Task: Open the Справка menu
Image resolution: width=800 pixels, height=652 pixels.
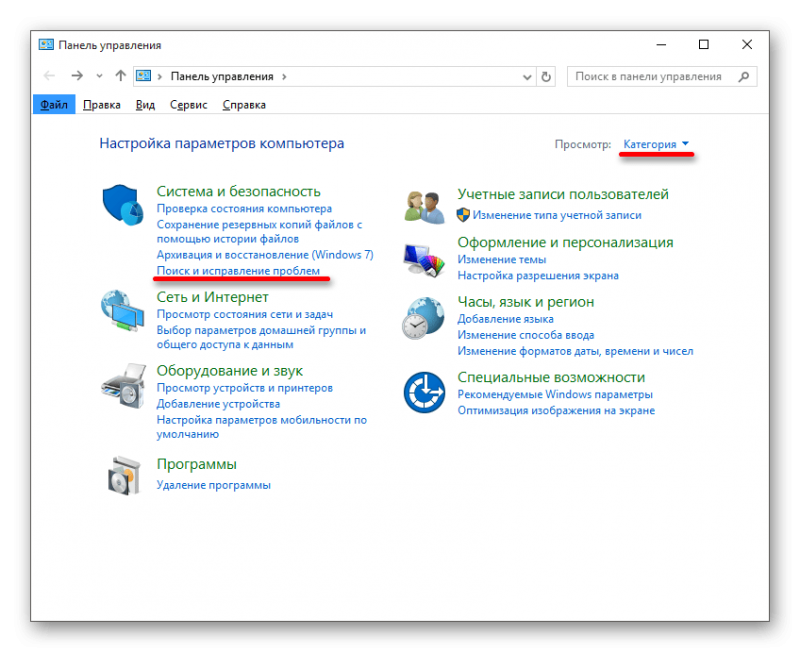Action: (244, 105)
